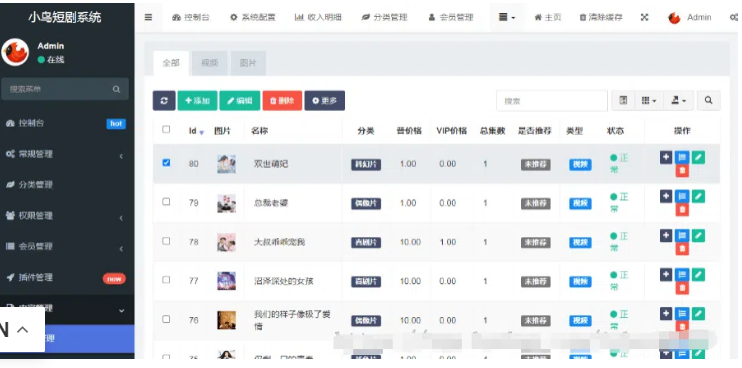The image size is (742, 368).
Task: Go to 主页 home link in header
Action: [548, 18]
